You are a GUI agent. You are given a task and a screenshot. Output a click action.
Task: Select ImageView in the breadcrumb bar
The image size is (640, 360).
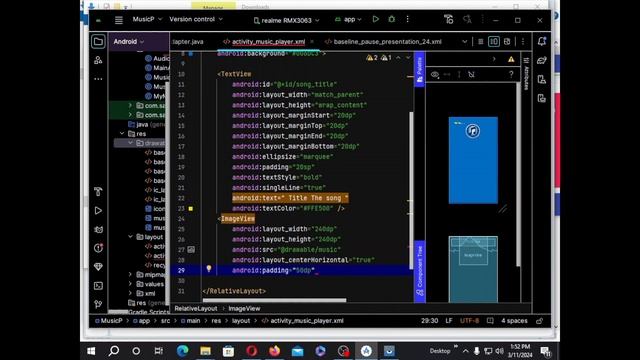[x=244, y=309]
